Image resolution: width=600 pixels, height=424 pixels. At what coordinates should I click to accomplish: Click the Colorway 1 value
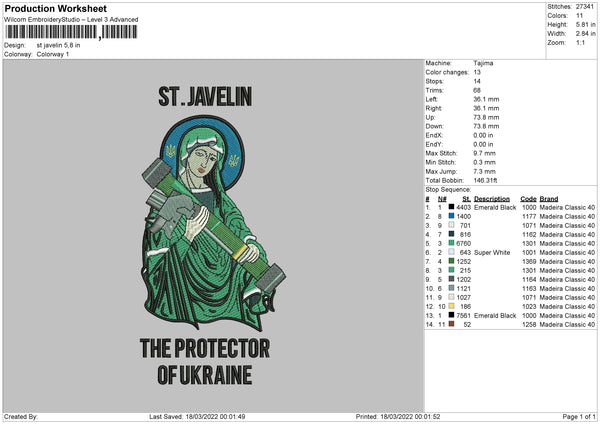[53, 54]
